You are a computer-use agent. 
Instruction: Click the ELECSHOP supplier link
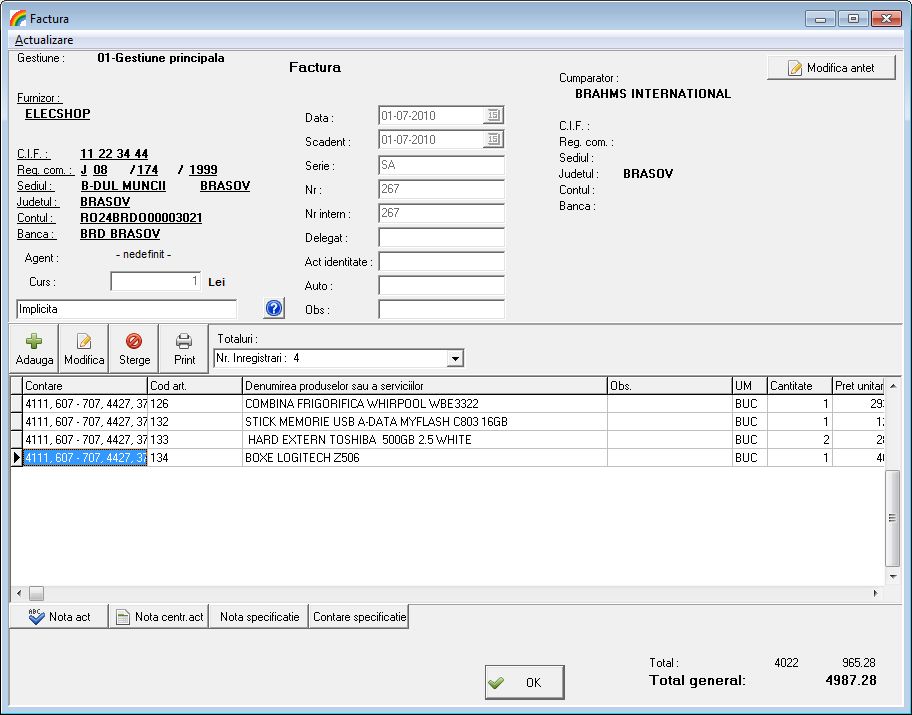coord(57,114)
